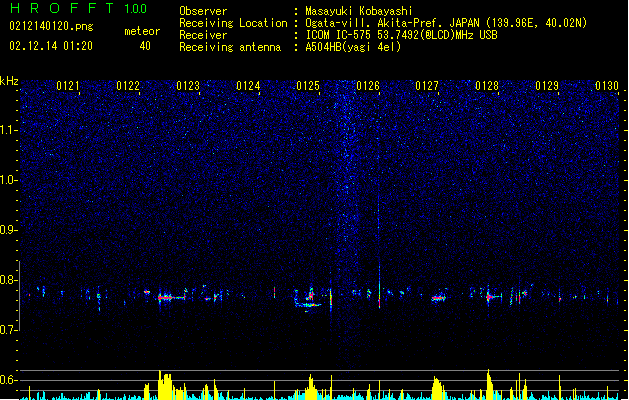Click time marker 0127
629x400 pixels.
(427, 86)
